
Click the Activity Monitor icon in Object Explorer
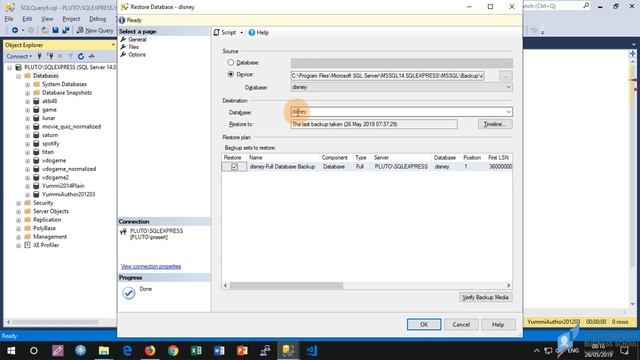click(91, 56)
